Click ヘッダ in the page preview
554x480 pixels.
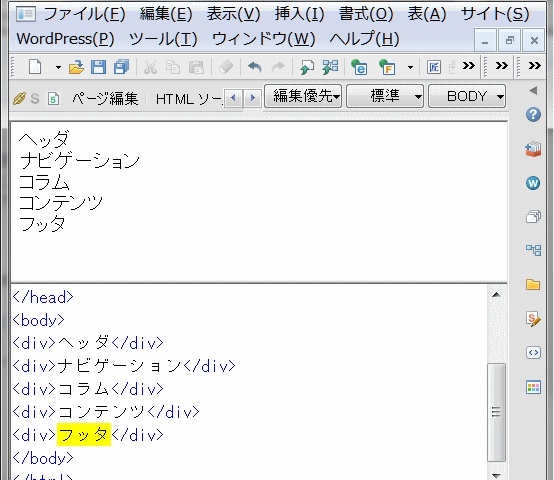[44, 139]
